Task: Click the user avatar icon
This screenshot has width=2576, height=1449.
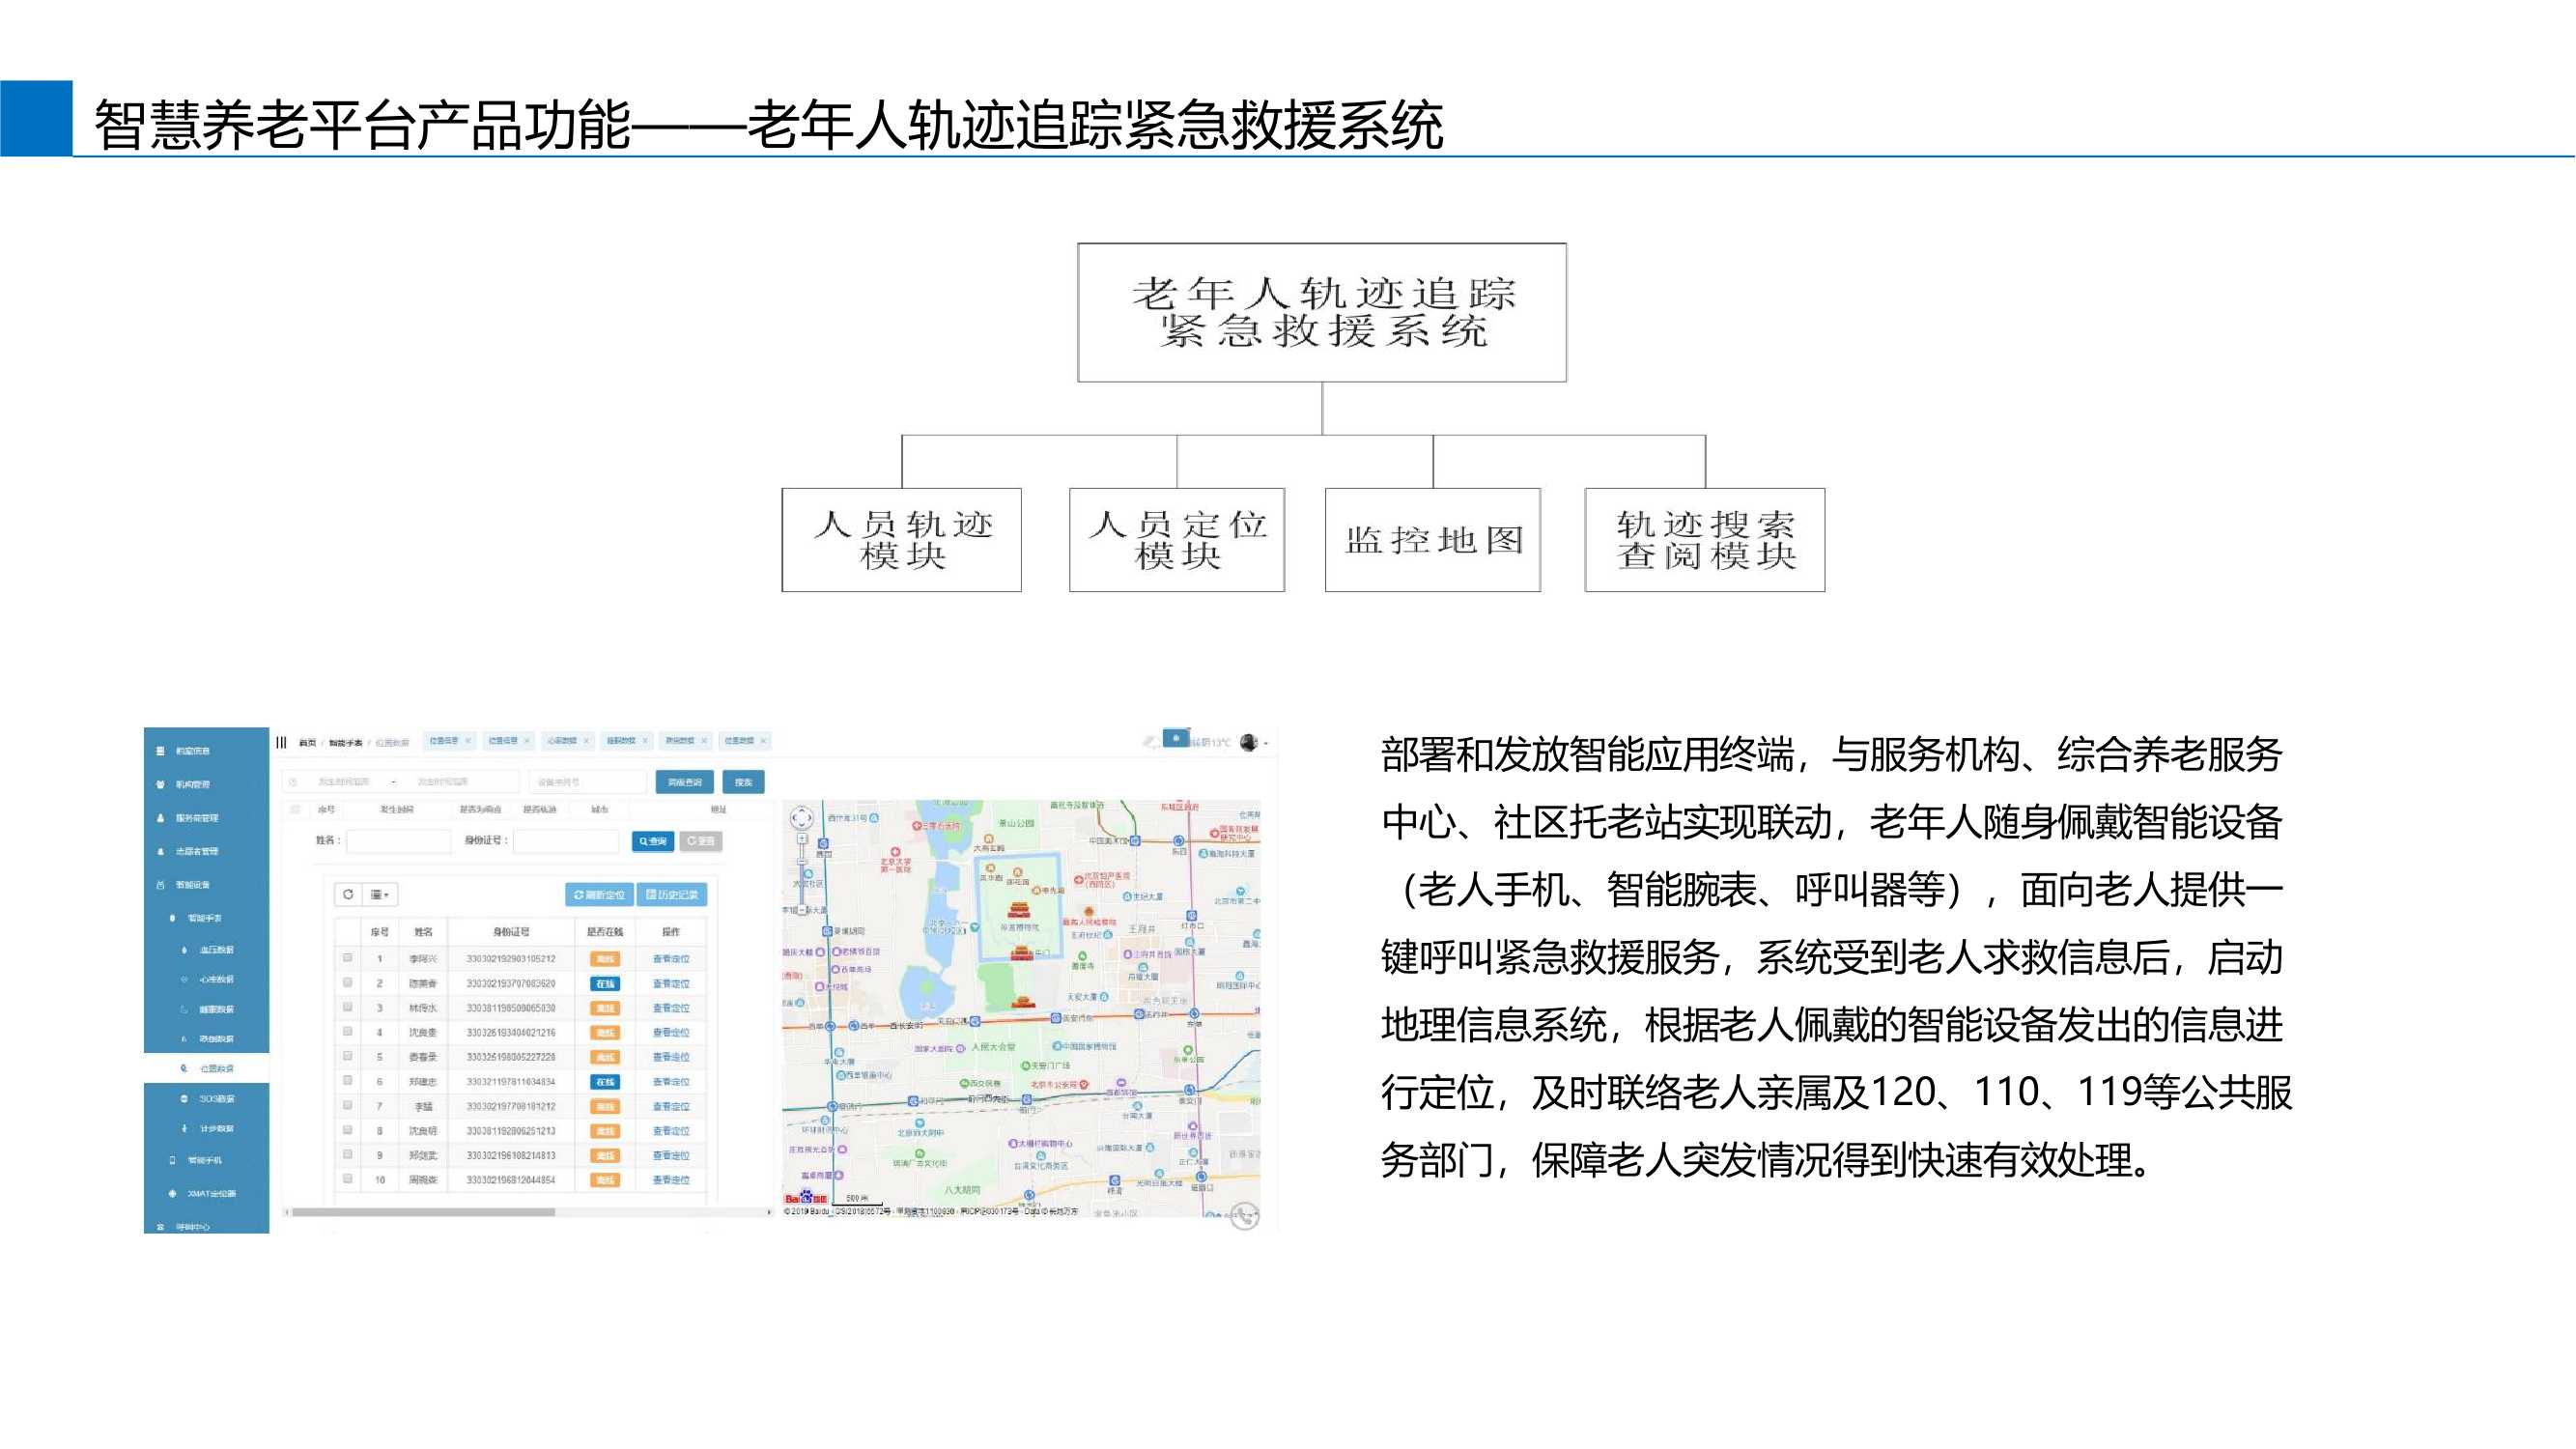Action: point(1248,742)
